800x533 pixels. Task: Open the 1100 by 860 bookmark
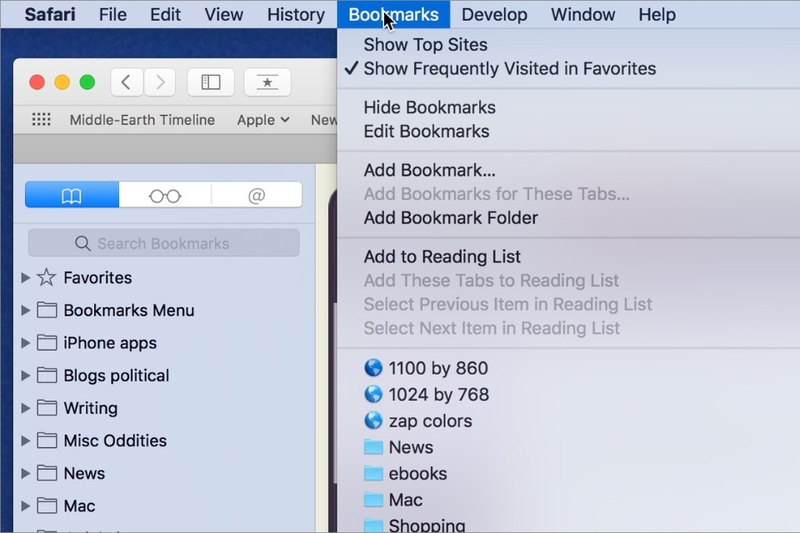[x=438, y=368]
